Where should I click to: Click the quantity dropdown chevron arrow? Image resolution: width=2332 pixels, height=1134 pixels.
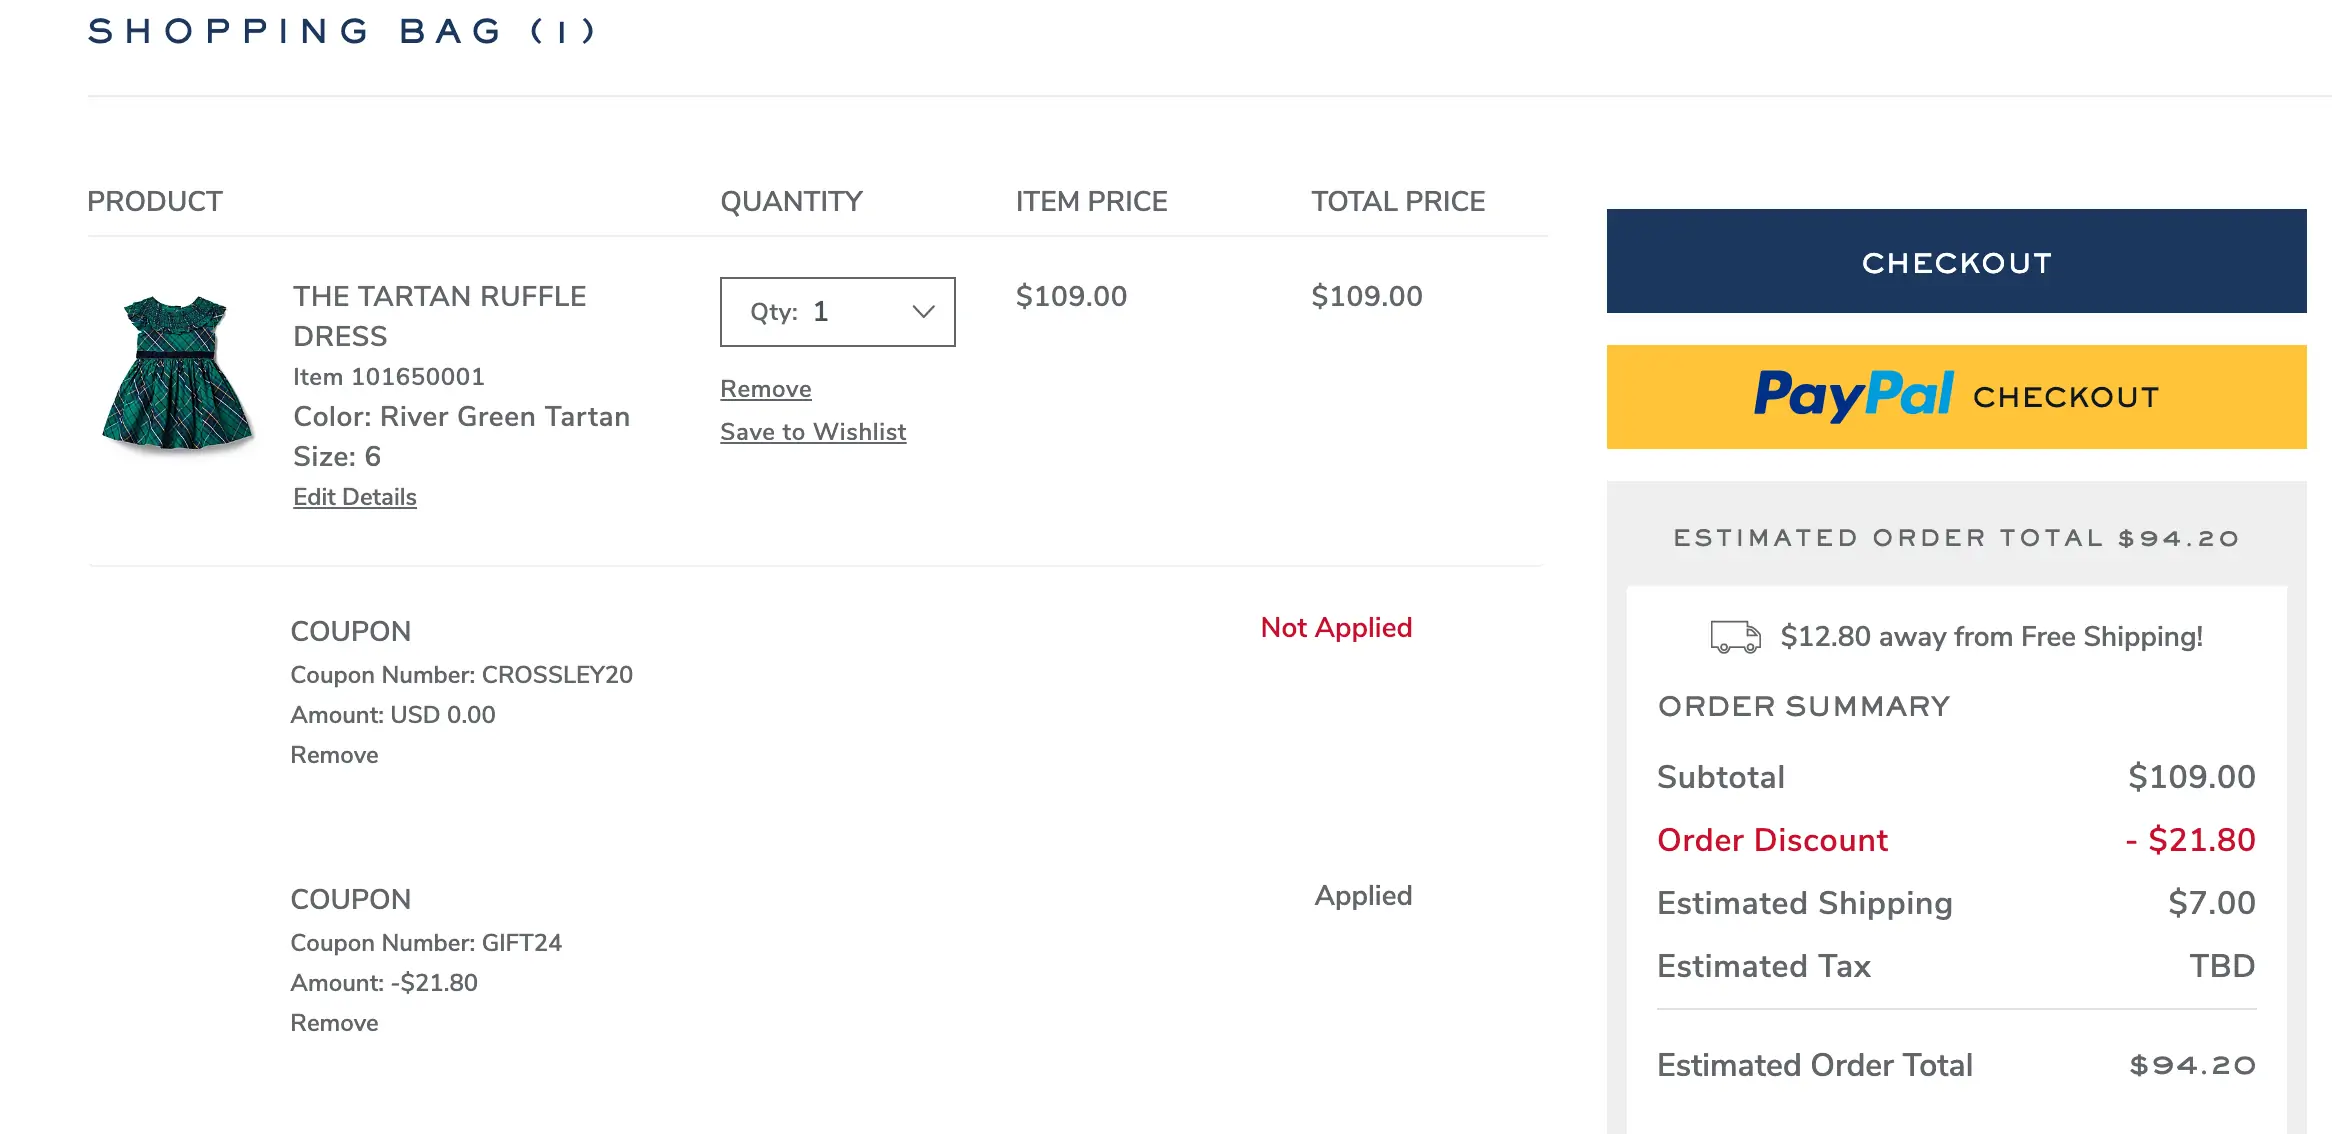923,312
